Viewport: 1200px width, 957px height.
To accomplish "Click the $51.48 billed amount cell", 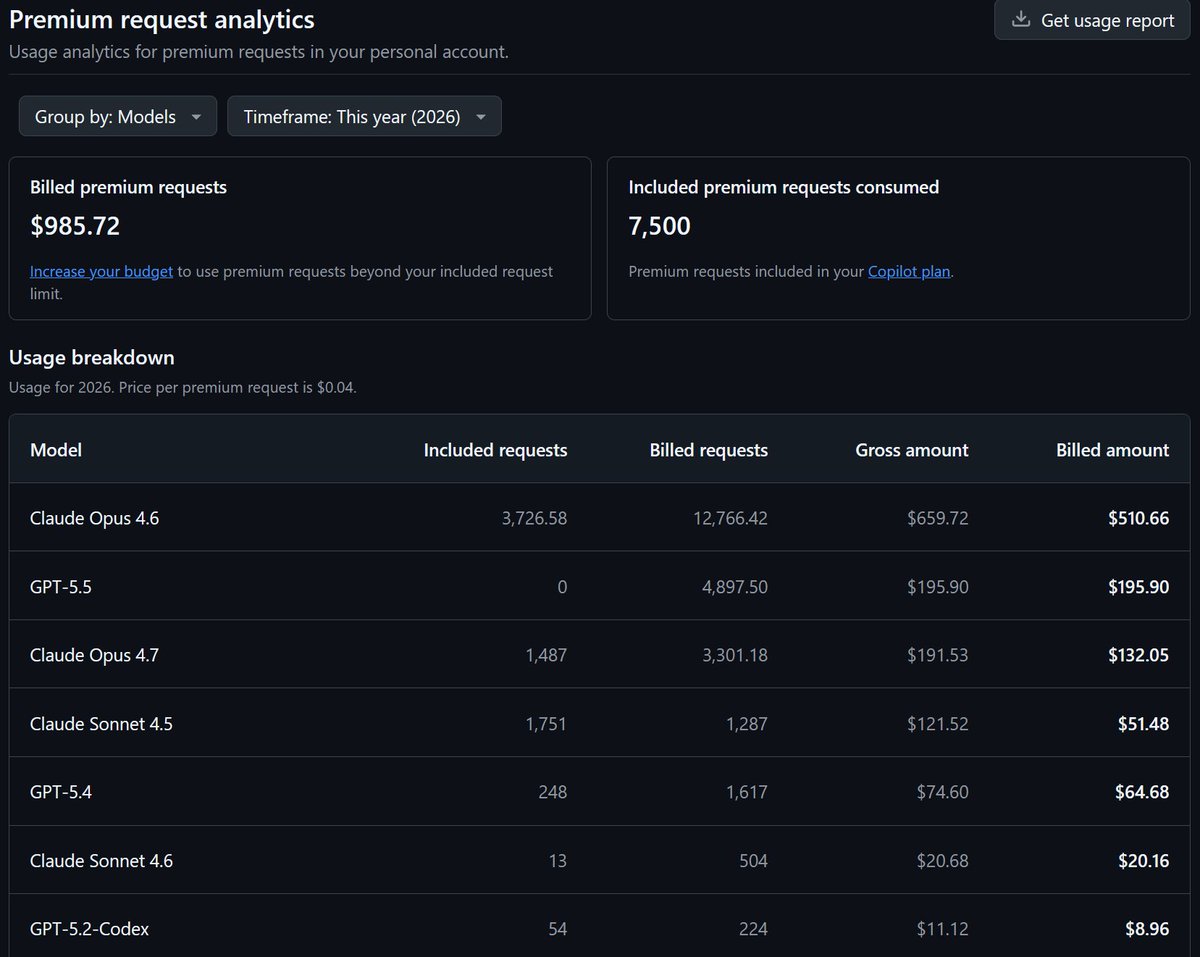I will pos(1143,723).
